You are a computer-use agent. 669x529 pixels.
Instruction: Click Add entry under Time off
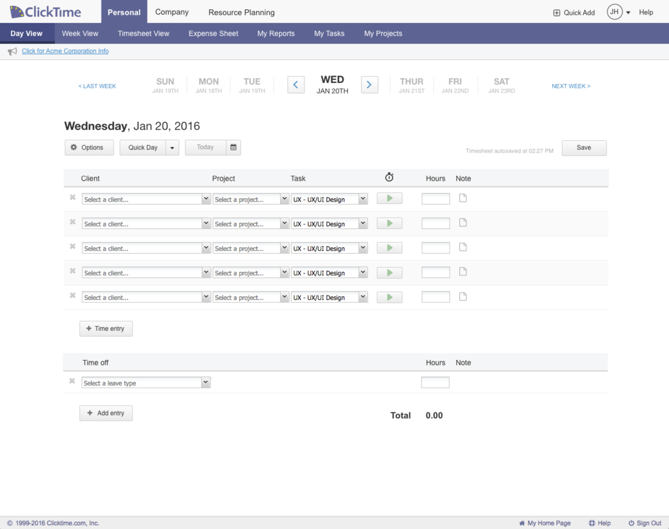click(x=106, y=413)
